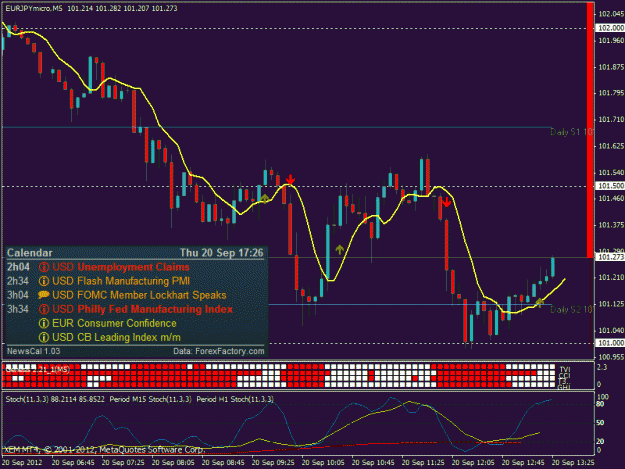The image size is (625, 469).
Task: Click the 3h34 countdown in the calendar
Action: coord(18,309)
